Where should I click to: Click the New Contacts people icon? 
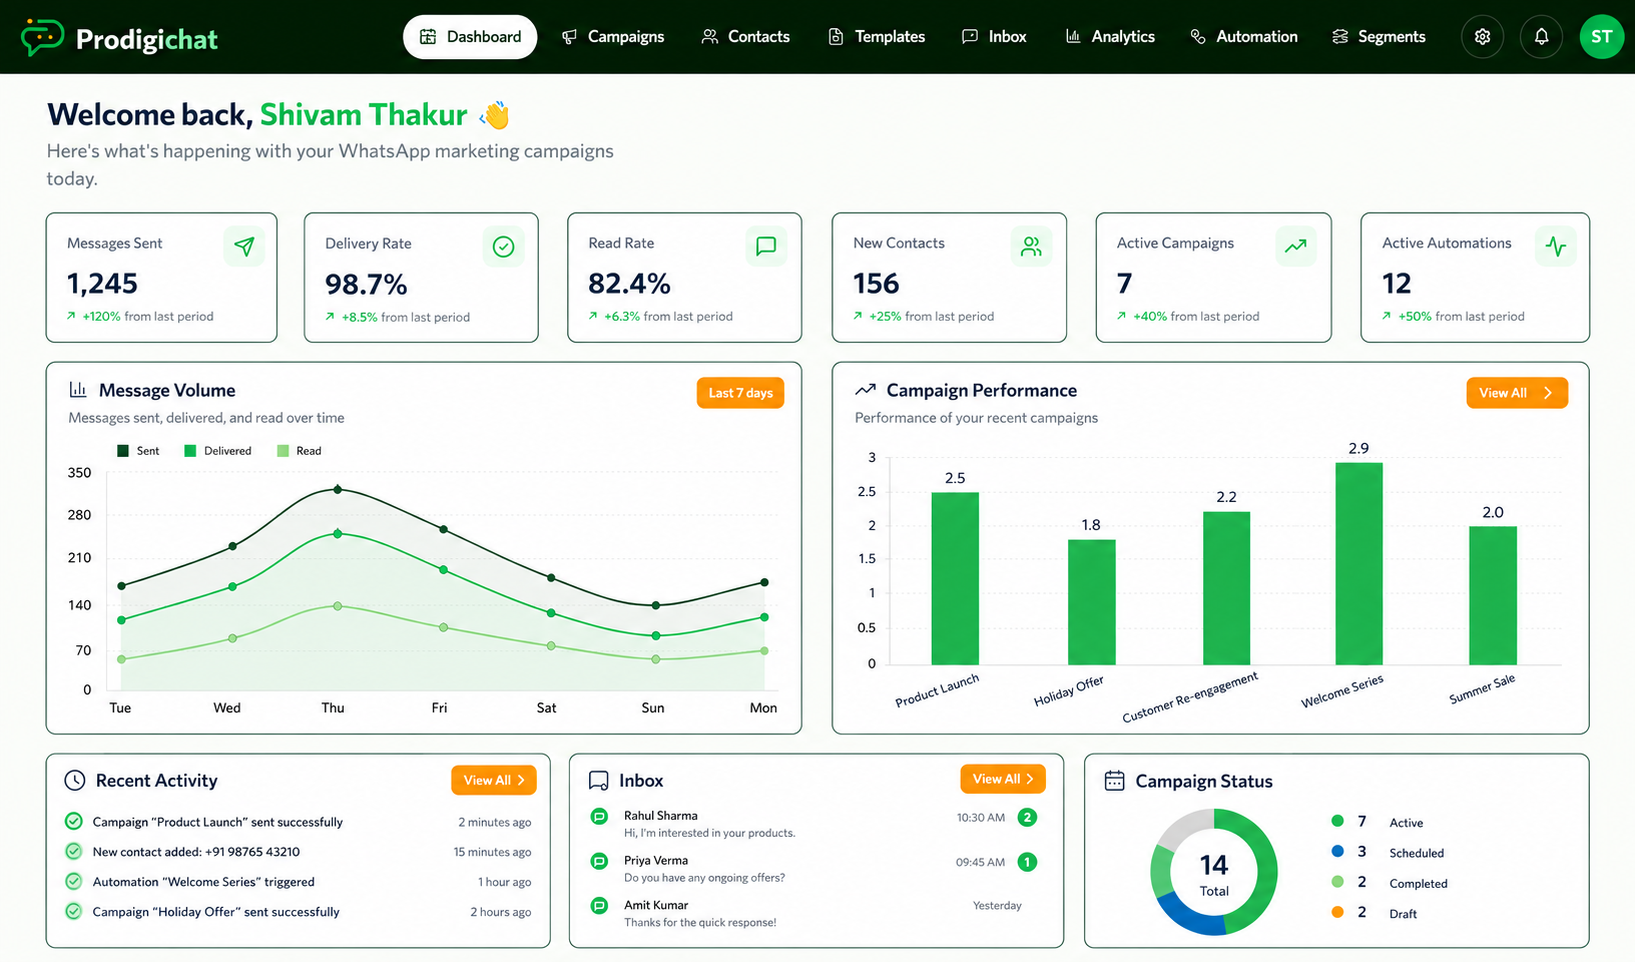1031,246
